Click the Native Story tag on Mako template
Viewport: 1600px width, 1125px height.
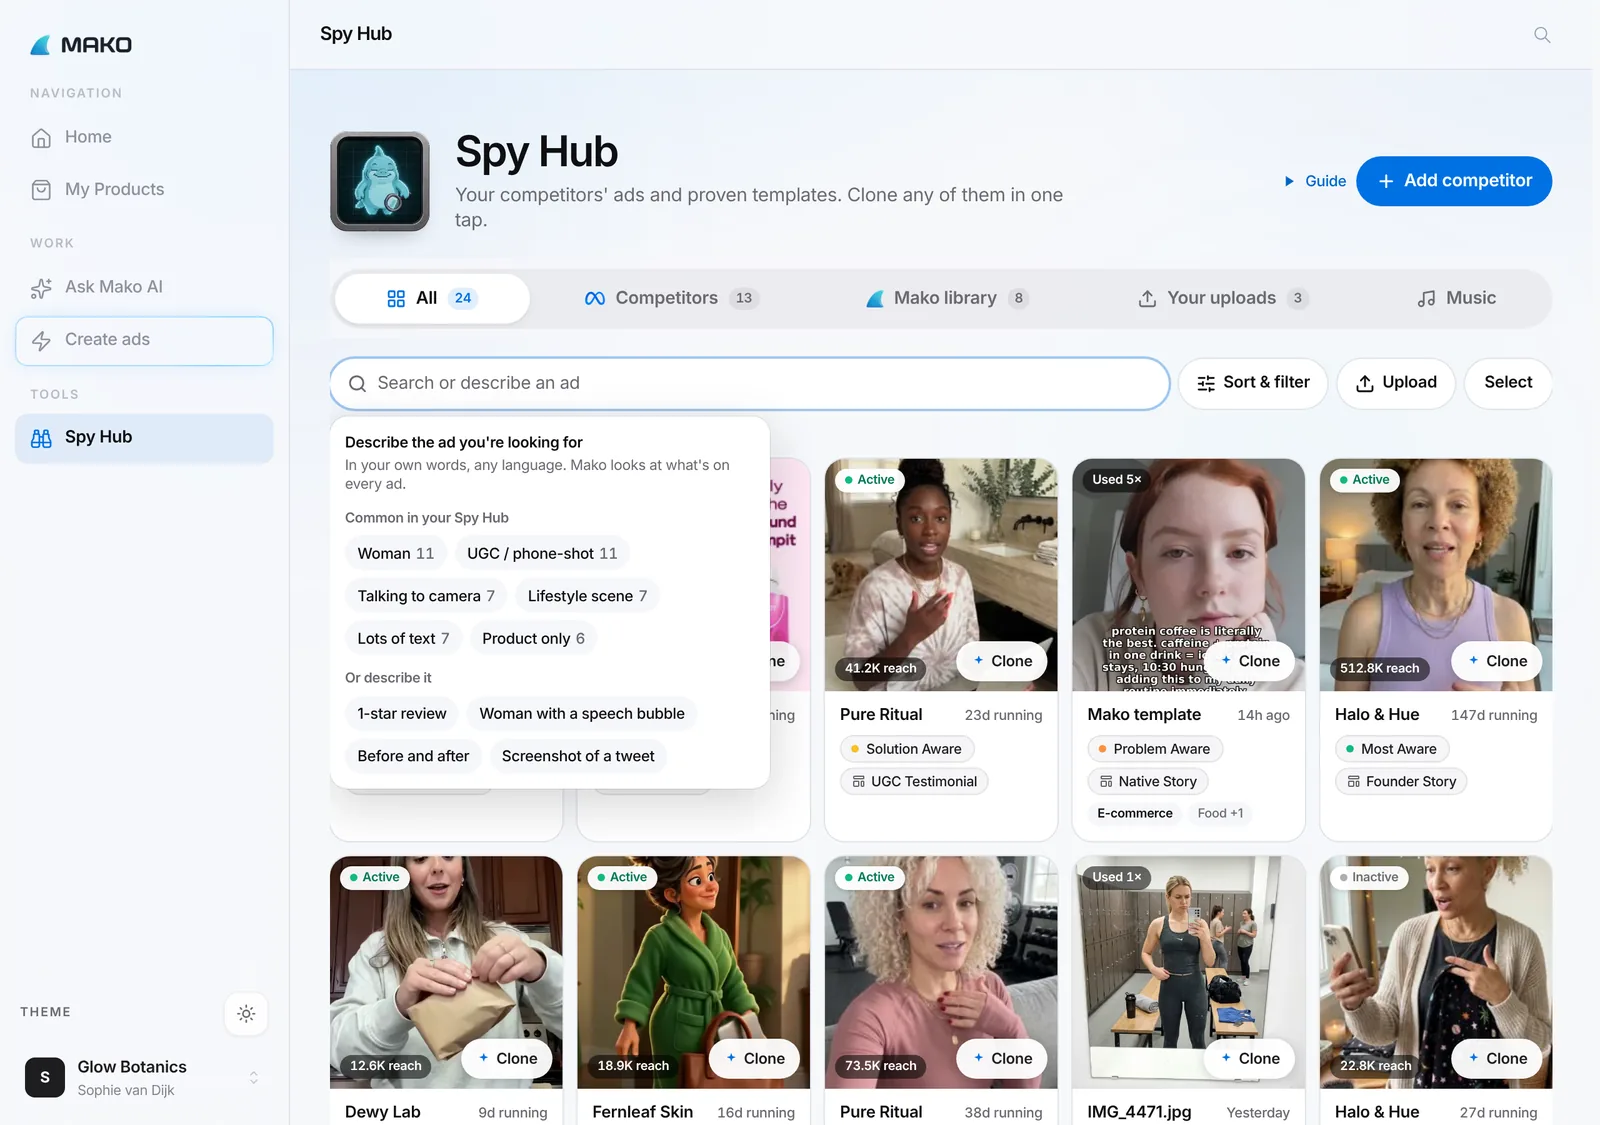(x=1148, y=781)
